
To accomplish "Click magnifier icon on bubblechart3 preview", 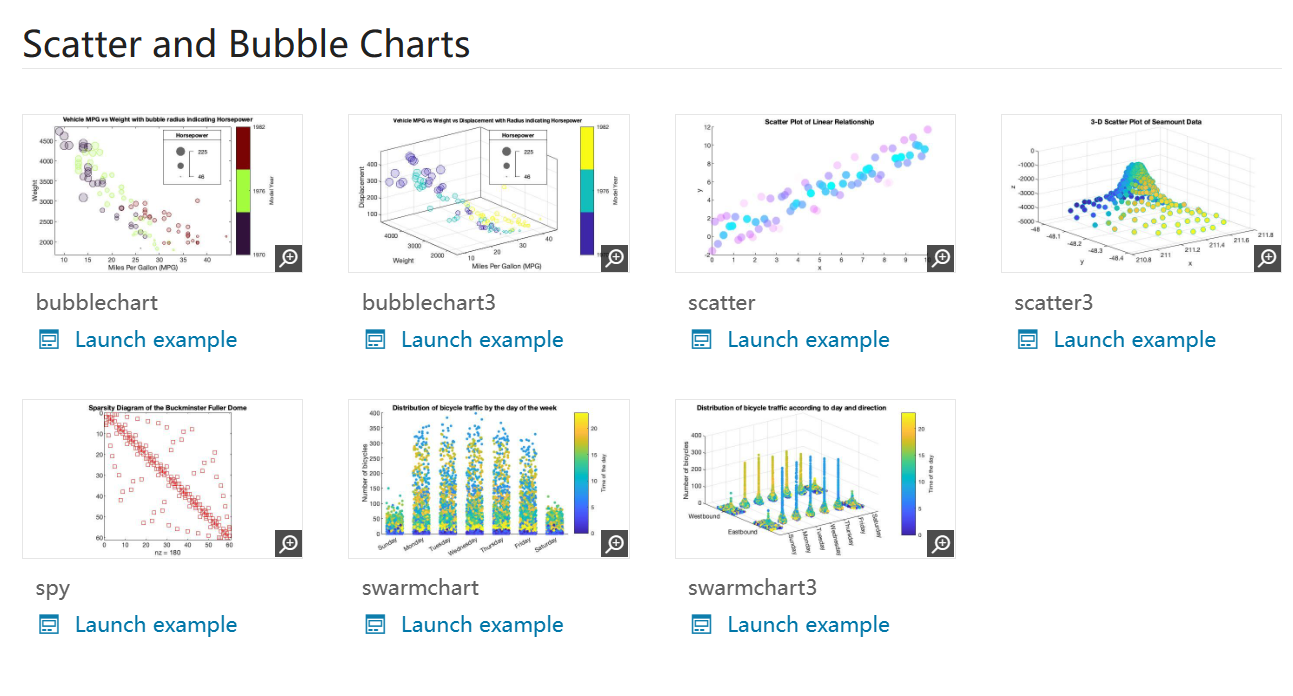I will coord(615,258).
